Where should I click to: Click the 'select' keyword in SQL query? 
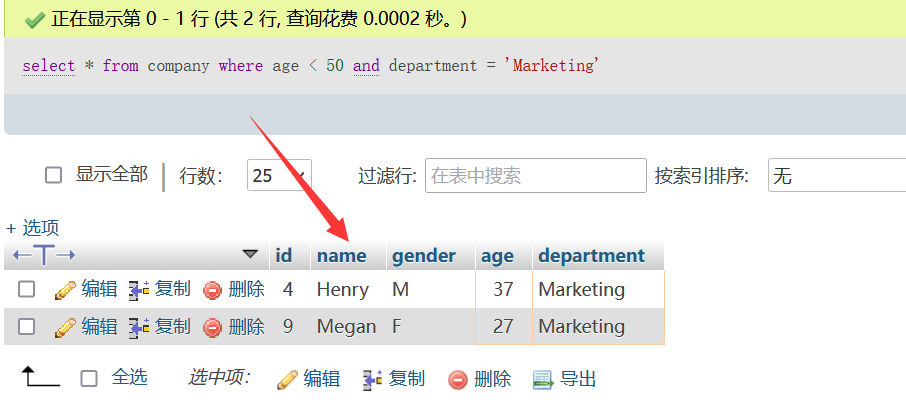(49, 66)
